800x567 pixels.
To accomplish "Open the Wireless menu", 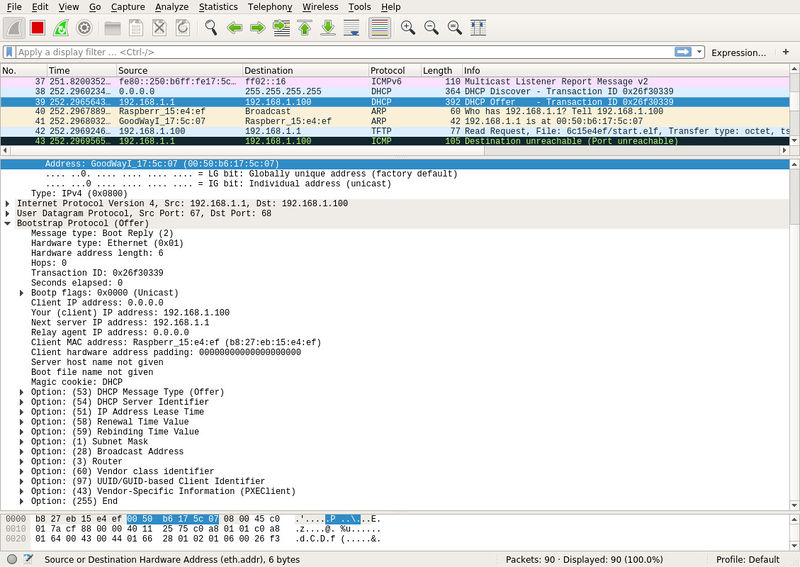I will point(320,7).
